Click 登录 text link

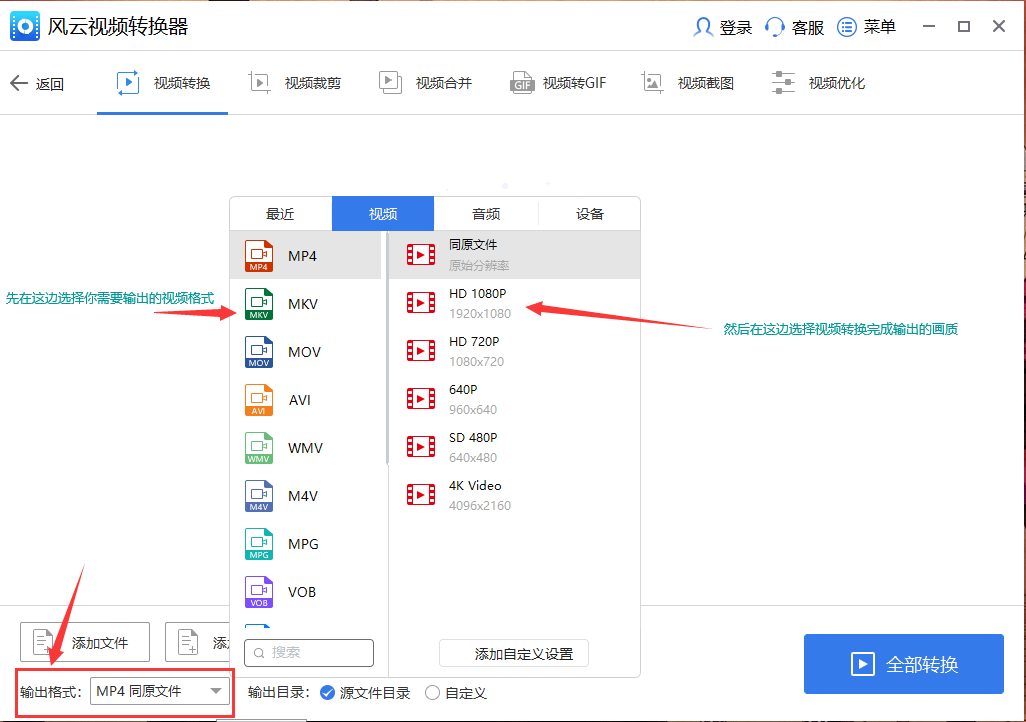(736, 27)
